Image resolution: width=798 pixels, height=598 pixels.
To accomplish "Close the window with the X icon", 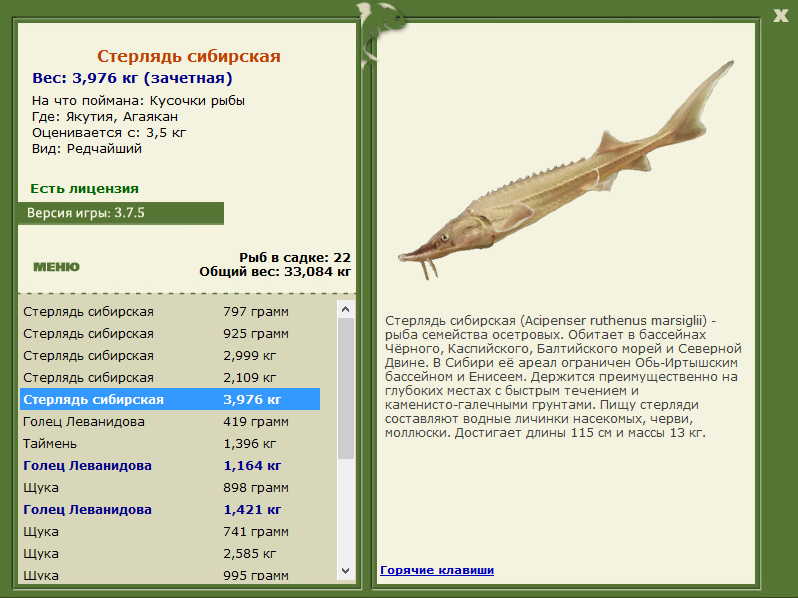I will pos(780,15).
